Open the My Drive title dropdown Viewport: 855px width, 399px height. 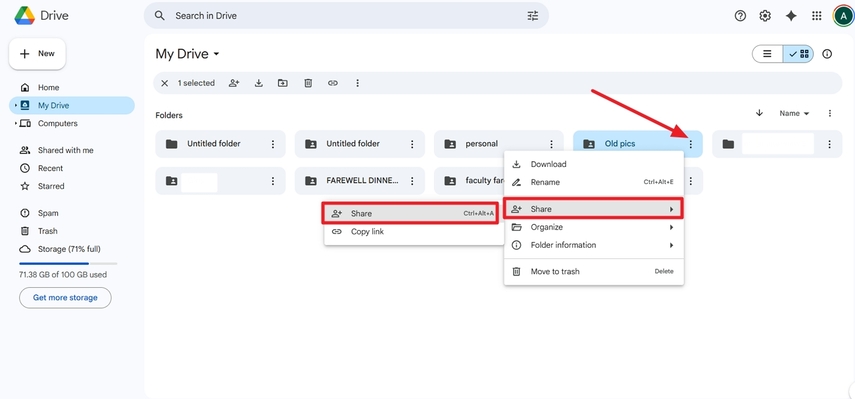pyautogui.click(x=188, y=54)
